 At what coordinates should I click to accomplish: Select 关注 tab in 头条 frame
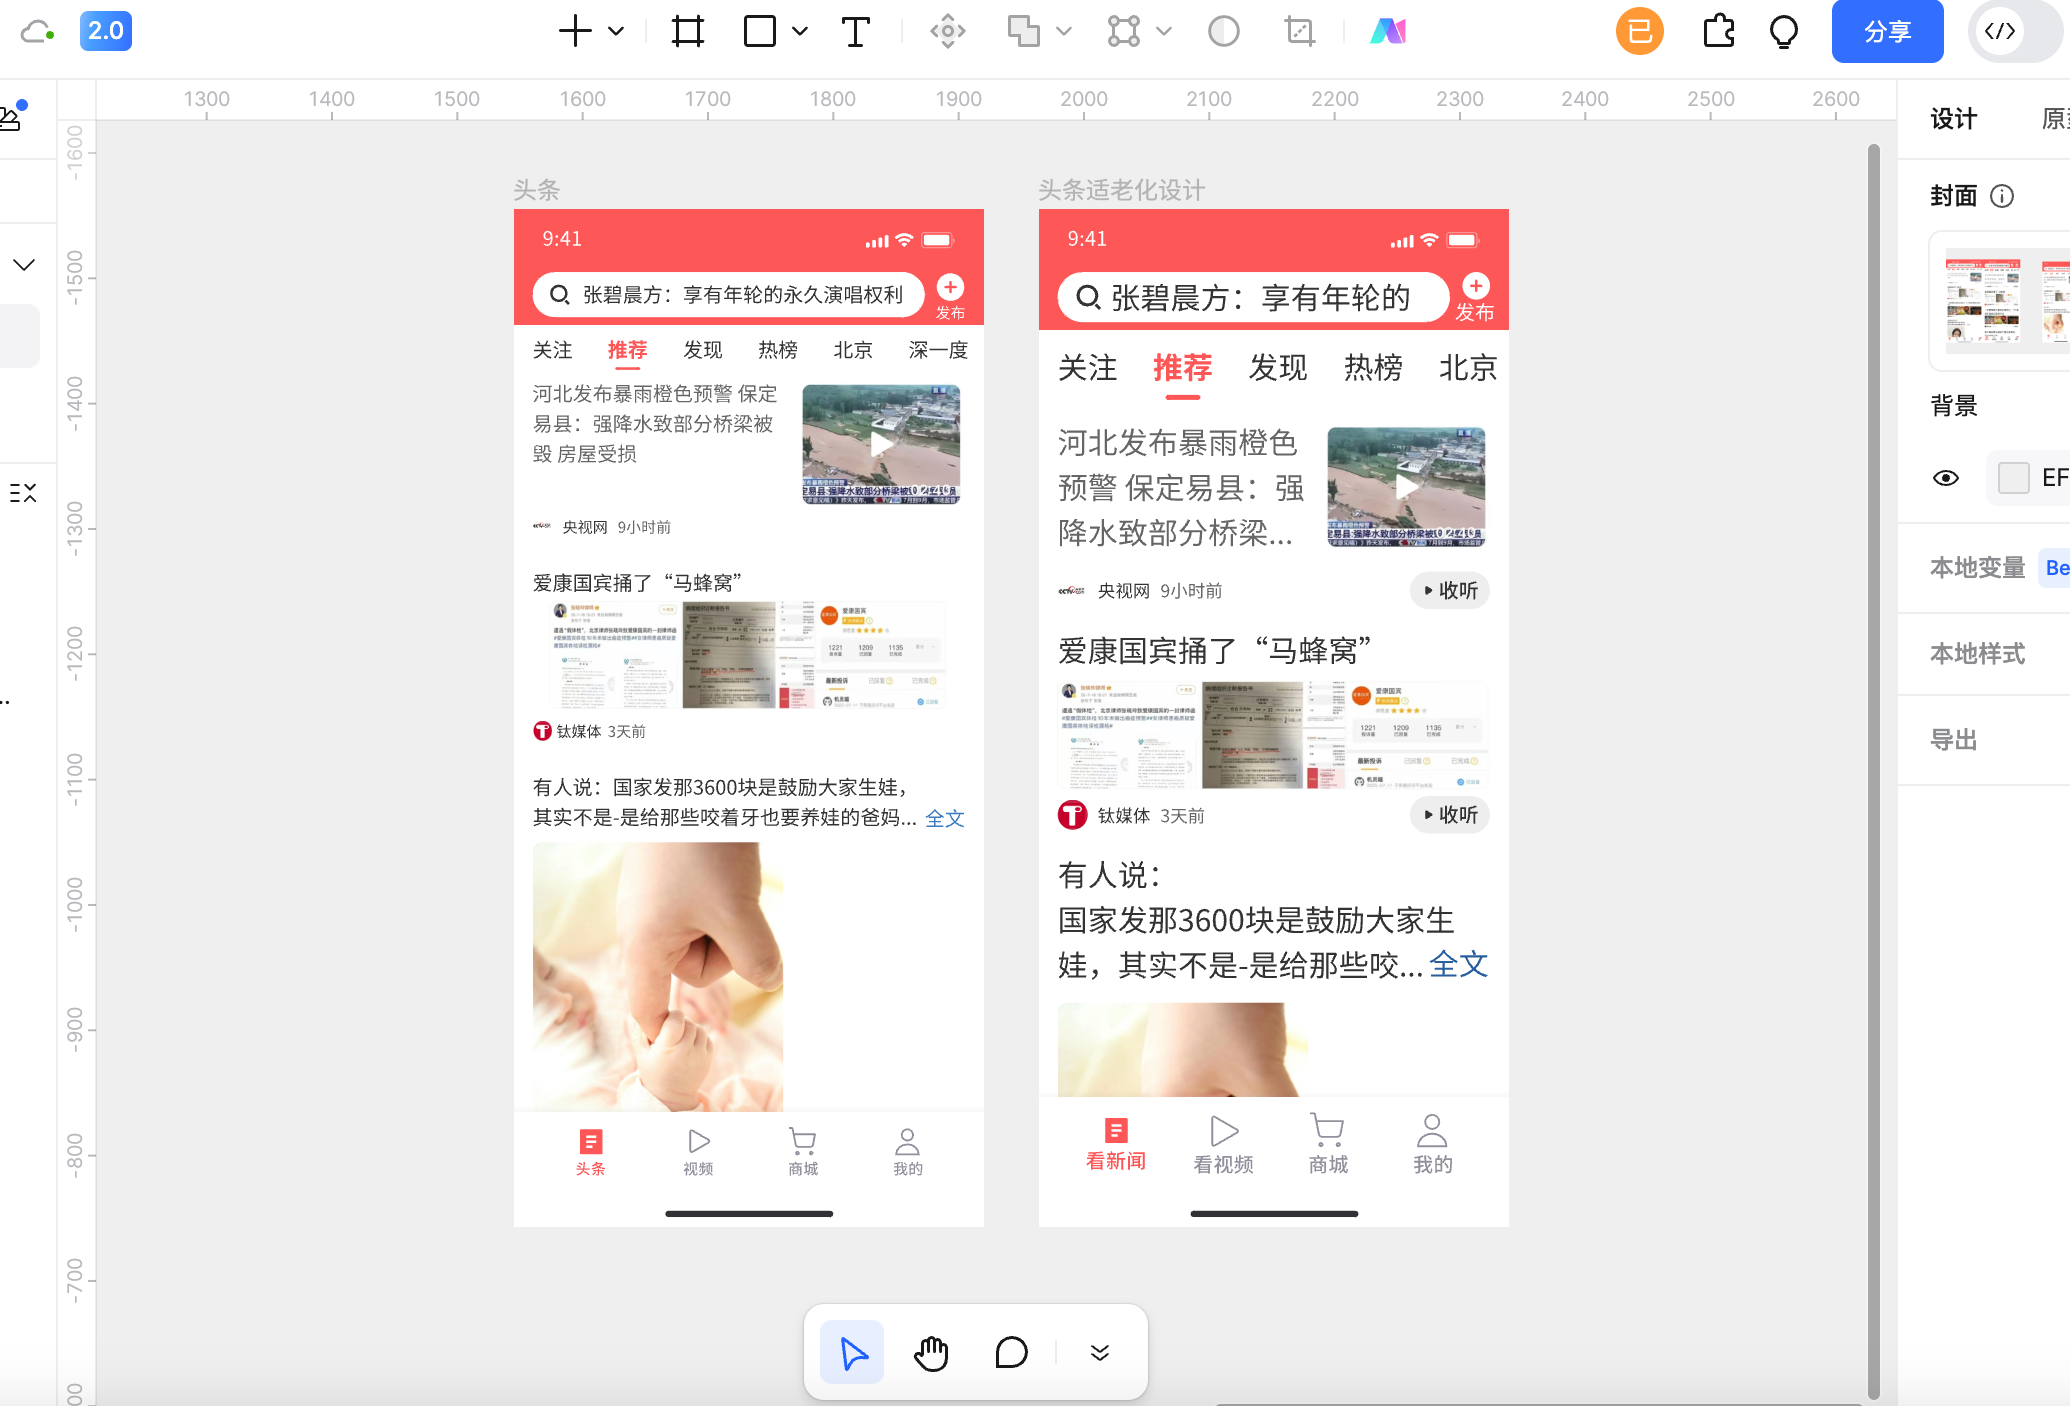(552, 351)
